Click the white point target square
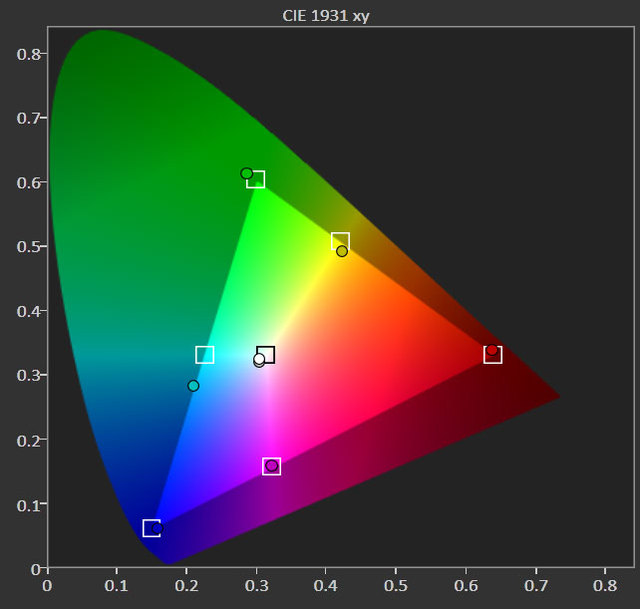The height and width of the screenshot is (609, 640). click(x=266, y=354)
